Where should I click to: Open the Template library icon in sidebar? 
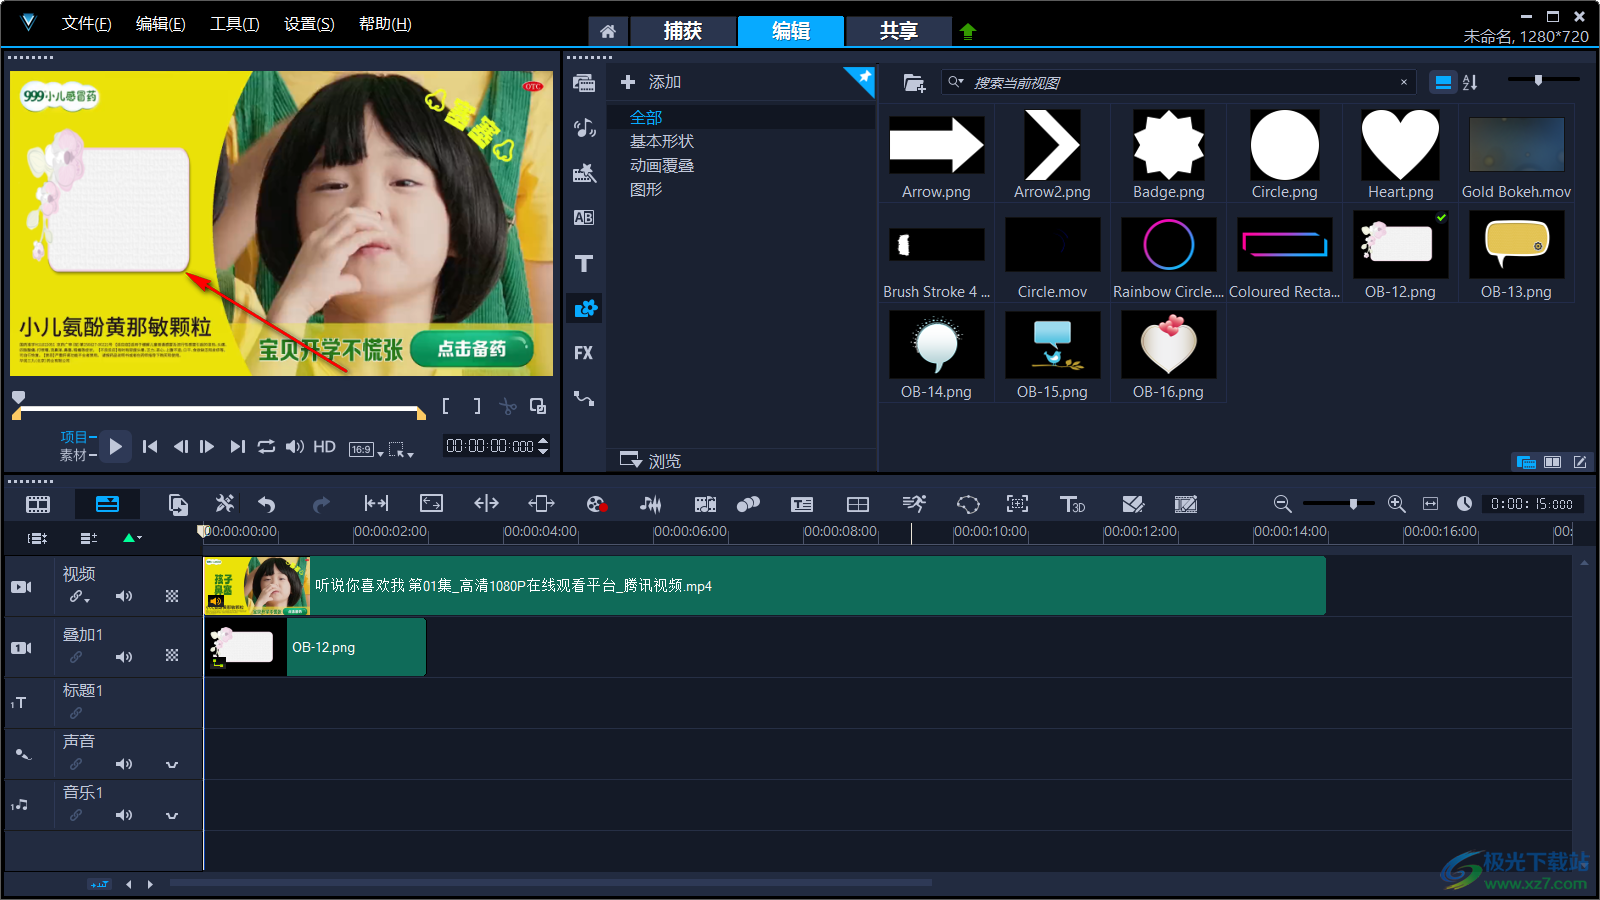(584, 173)
